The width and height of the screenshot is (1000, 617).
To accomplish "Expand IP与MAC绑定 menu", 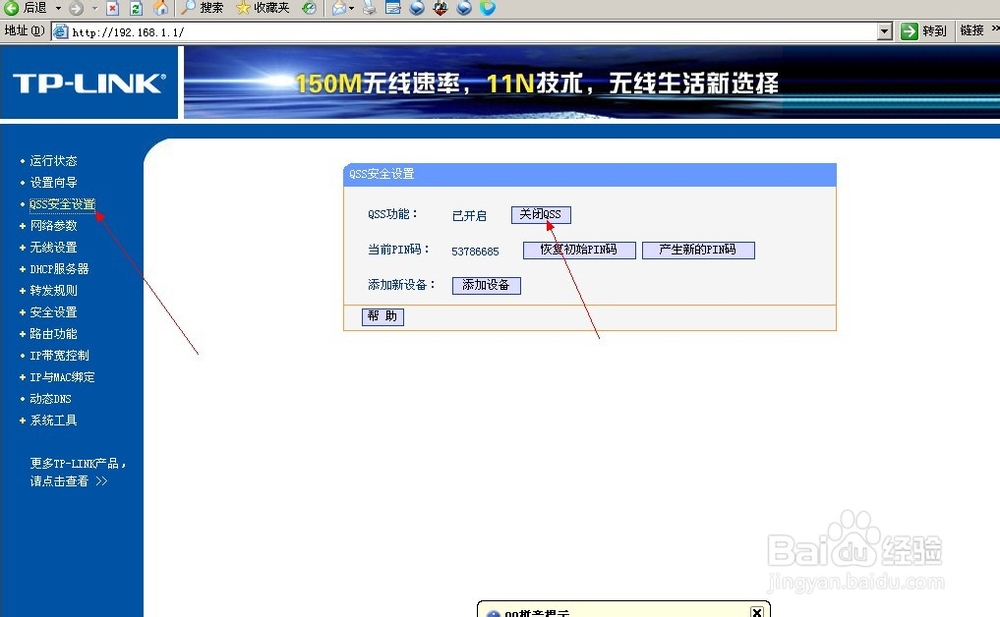I will pos(62,378).
